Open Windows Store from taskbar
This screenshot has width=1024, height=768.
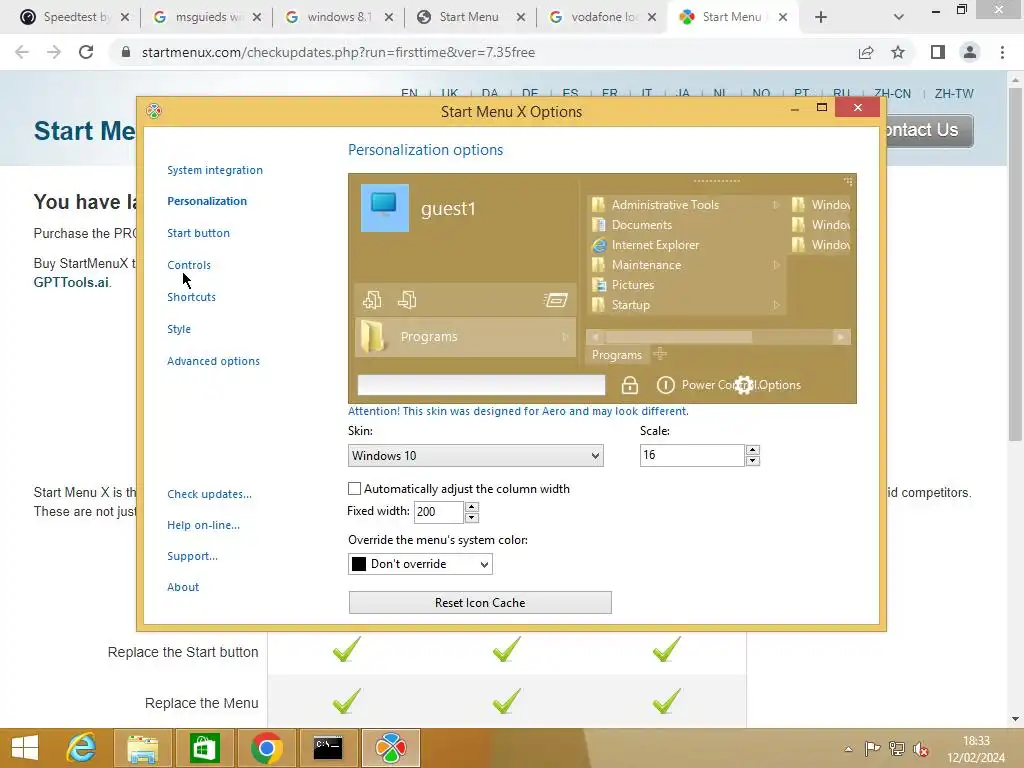204,748
